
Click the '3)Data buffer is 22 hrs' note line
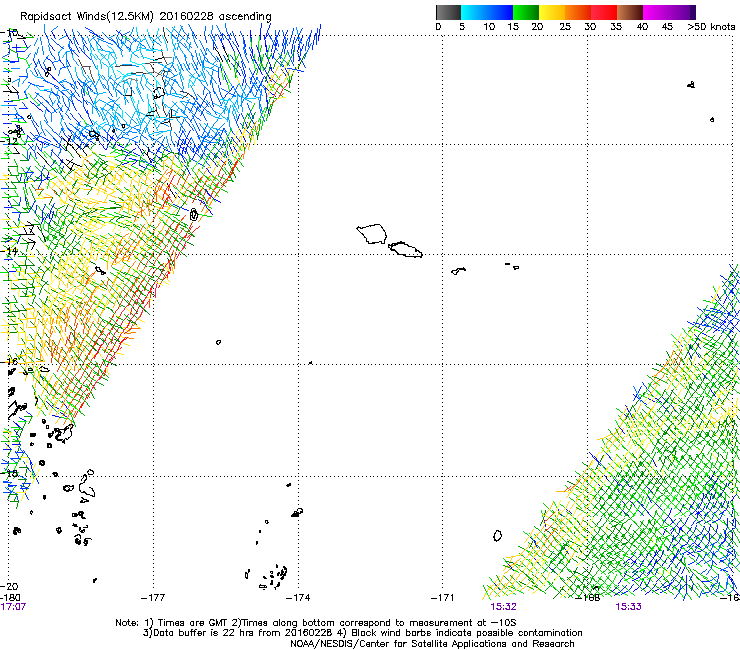pyautogui.click(x=362, y=633)
